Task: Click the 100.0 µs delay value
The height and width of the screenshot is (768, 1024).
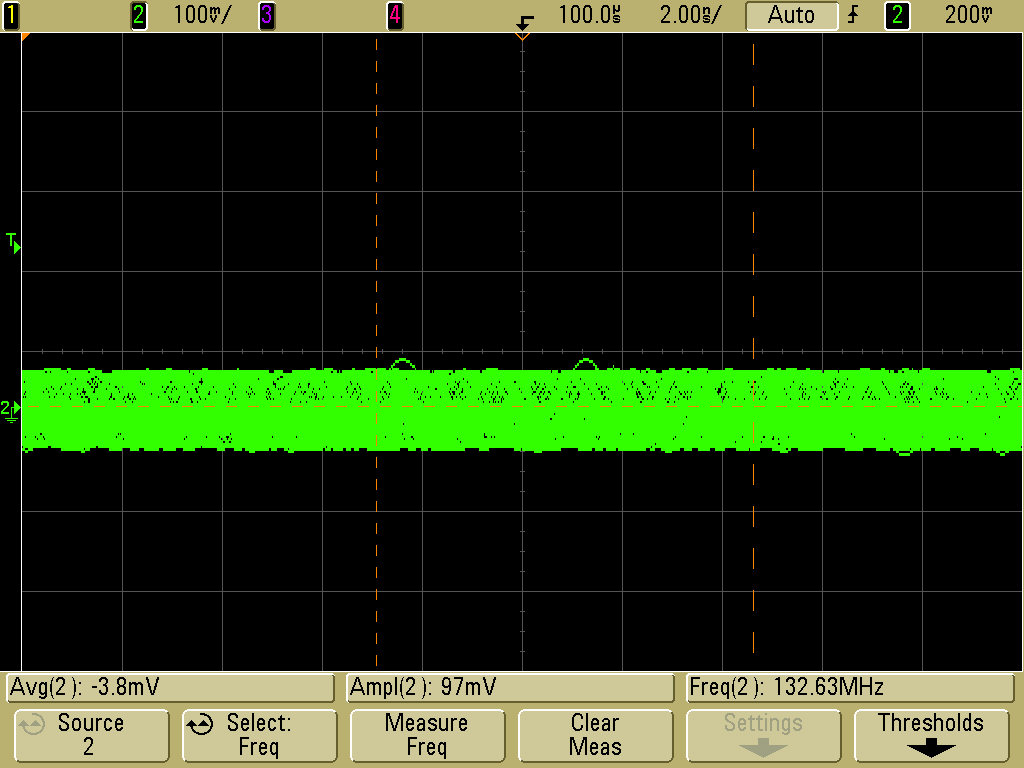Action: [589, 15]
